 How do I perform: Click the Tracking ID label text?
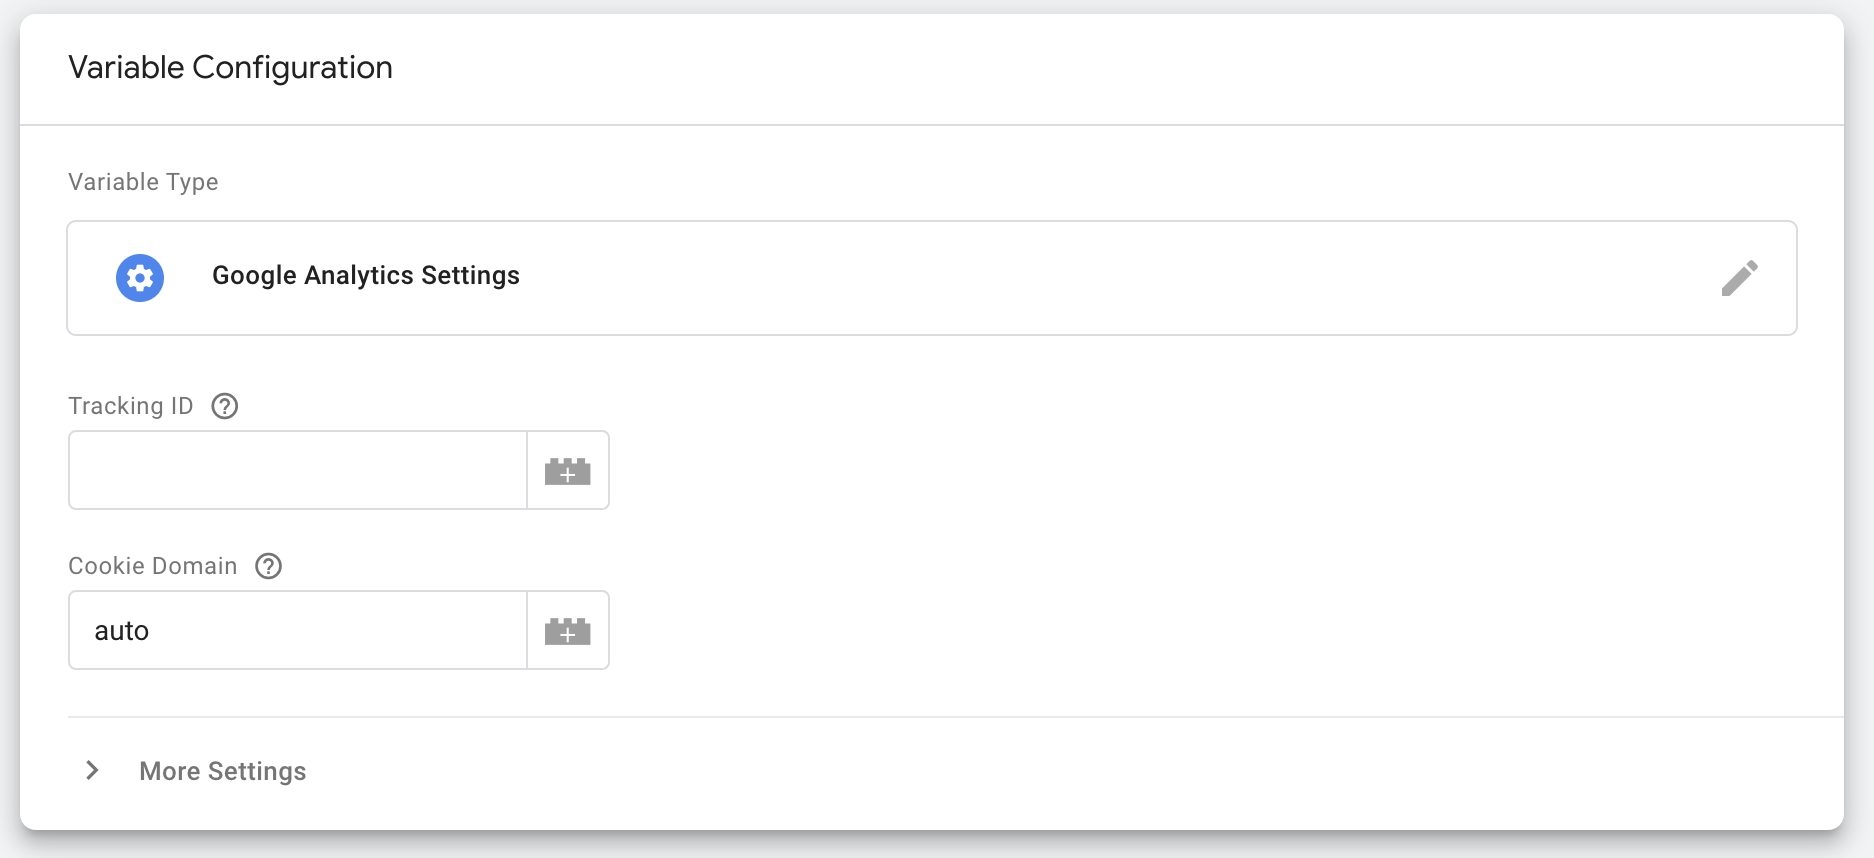point(130,406)
